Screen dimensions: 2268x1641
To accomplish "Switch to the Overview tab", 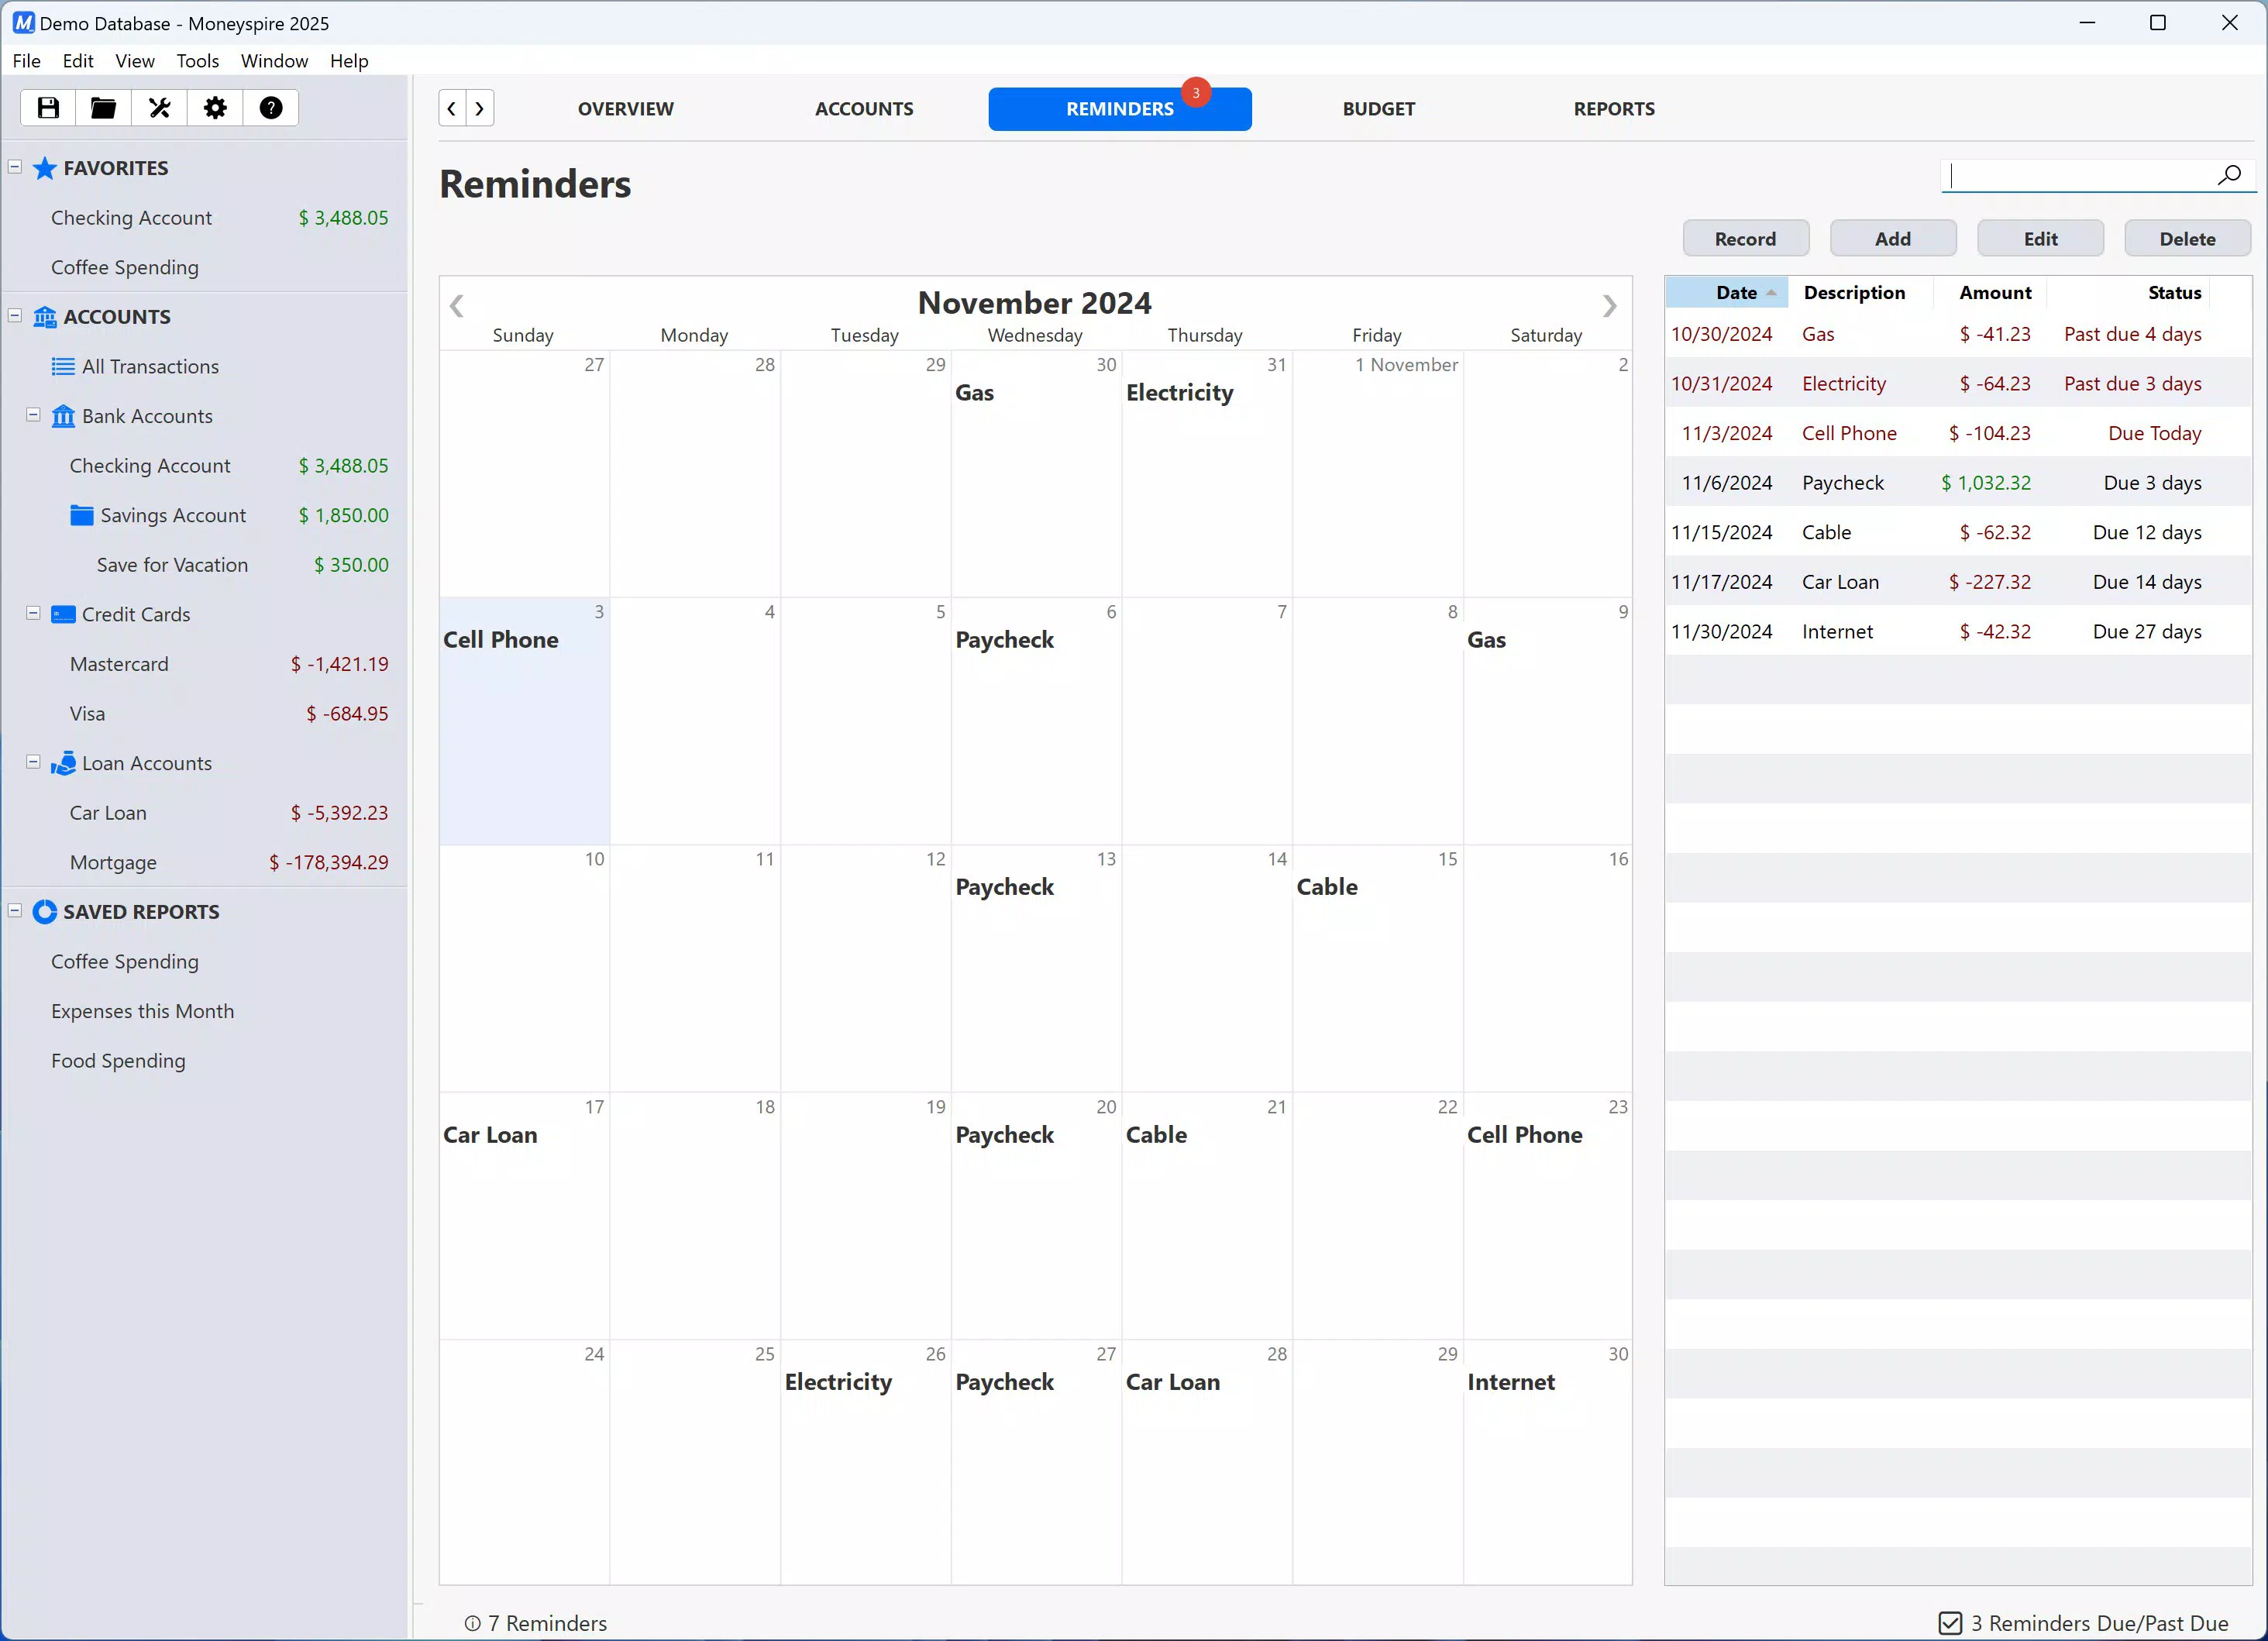I will 626,109.
